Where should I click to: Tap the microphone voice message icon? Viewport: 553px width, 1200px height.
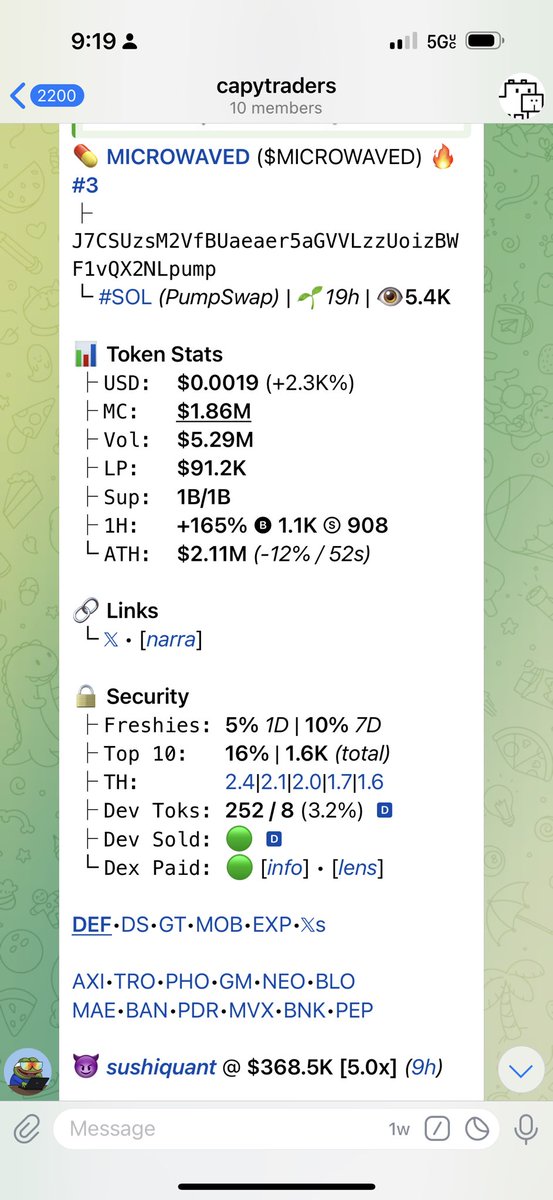click(x=525, y=1128)
